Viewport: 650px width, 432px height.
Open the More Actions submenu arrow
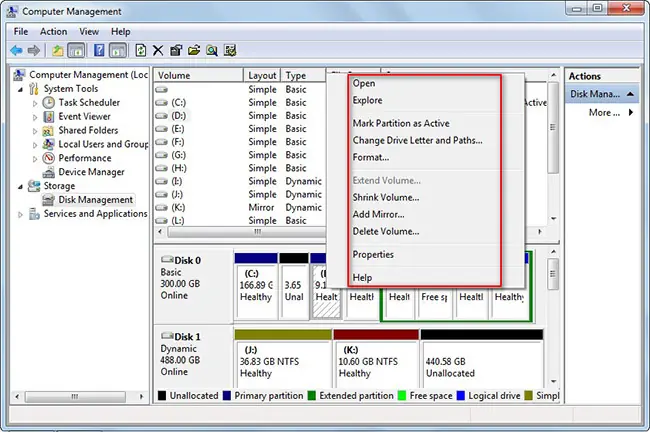(x=631, y=112)
